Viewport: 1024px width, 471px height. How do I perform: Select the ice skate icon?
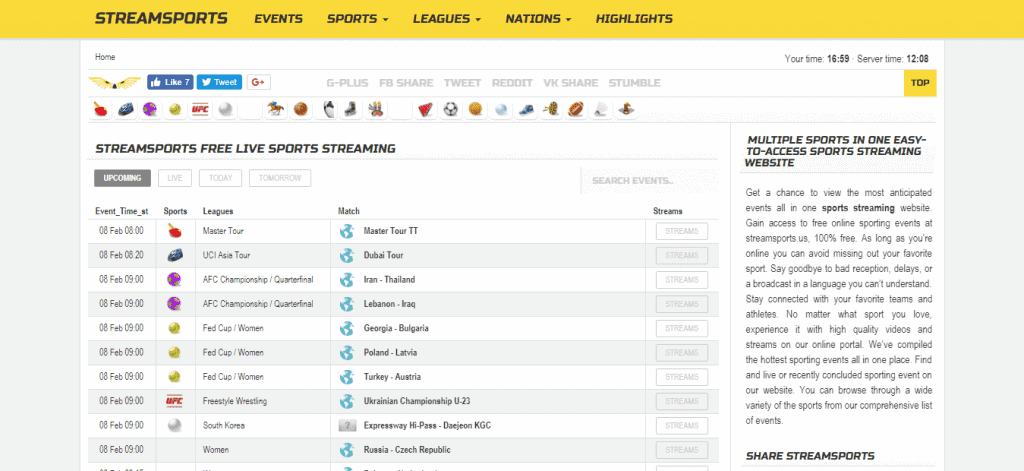350,110
